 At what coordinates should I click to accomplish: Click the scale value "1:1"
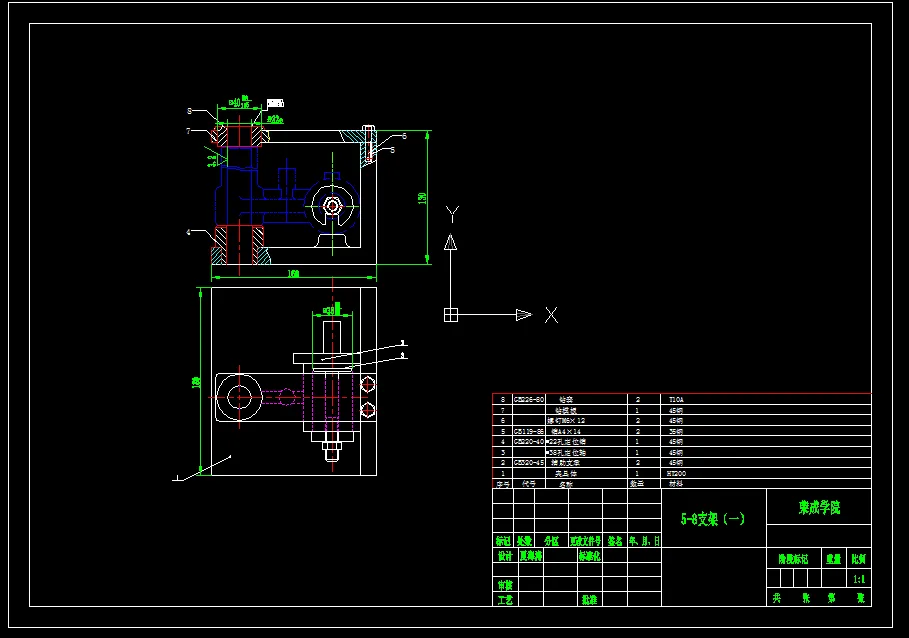click(x=859, y=579)
